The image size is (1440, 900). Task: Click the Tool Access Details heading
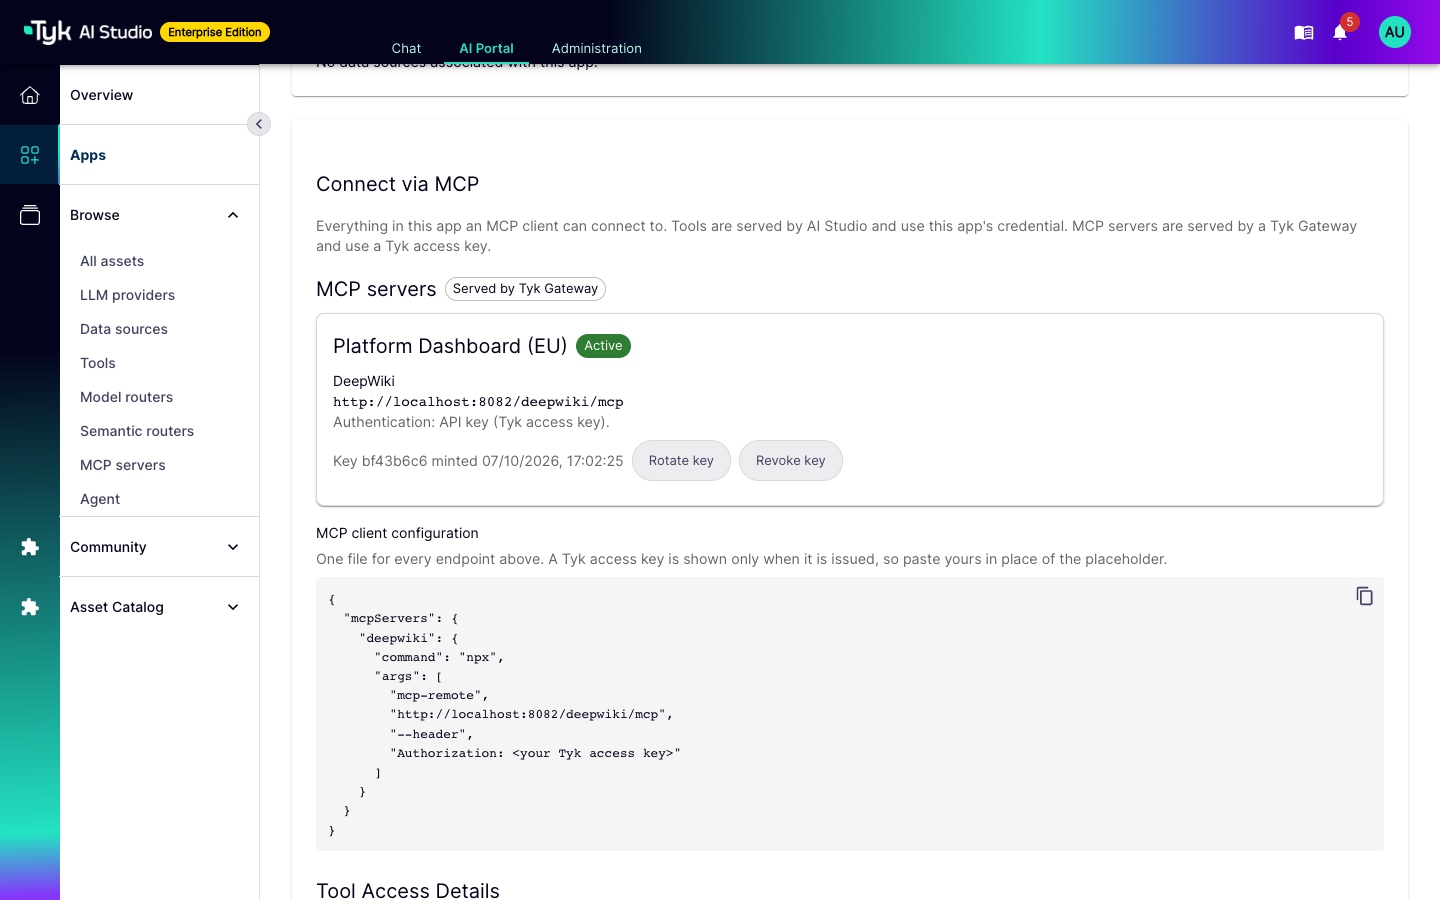coord(408,889)
